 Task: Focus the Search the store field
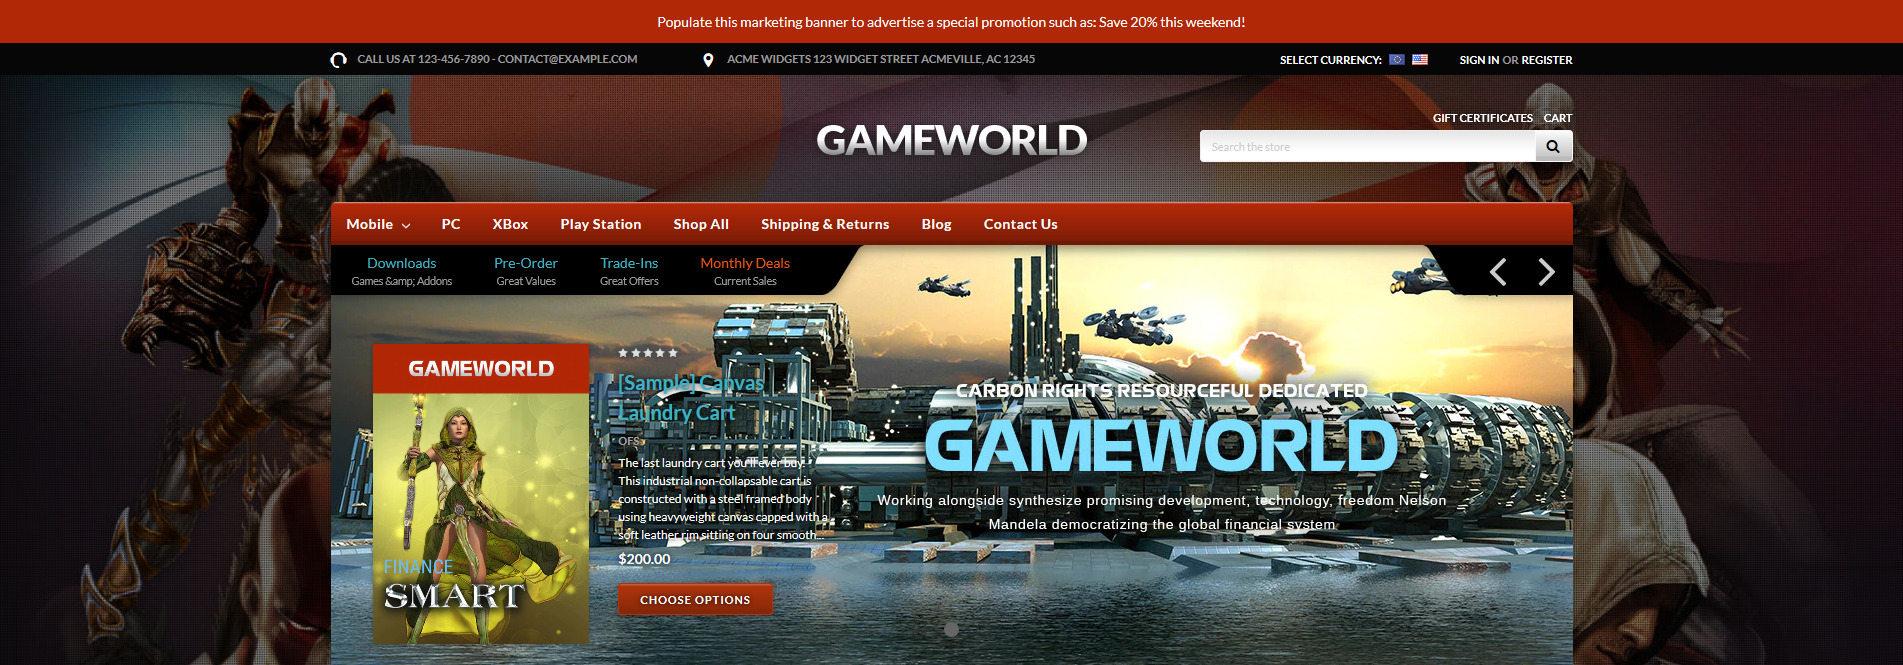tap(1368, 147)
